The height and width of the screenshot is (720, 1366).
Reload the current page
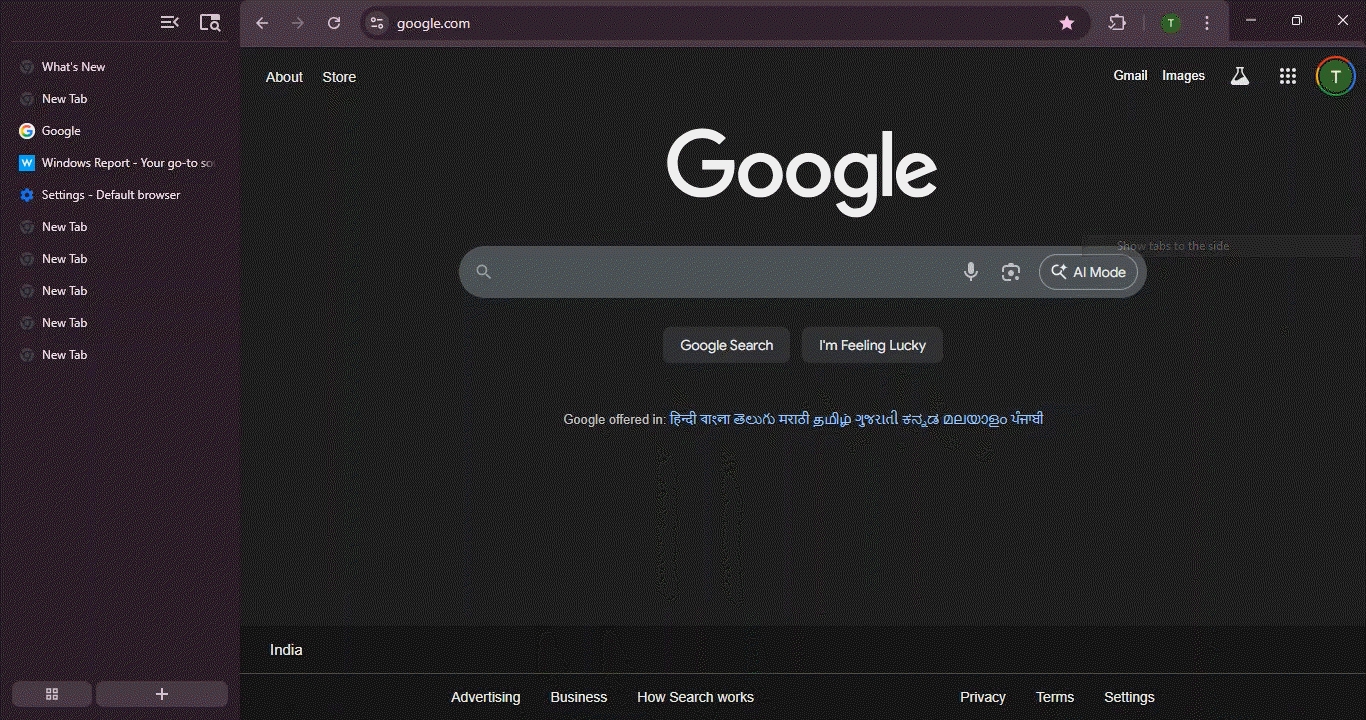(334, 22)
